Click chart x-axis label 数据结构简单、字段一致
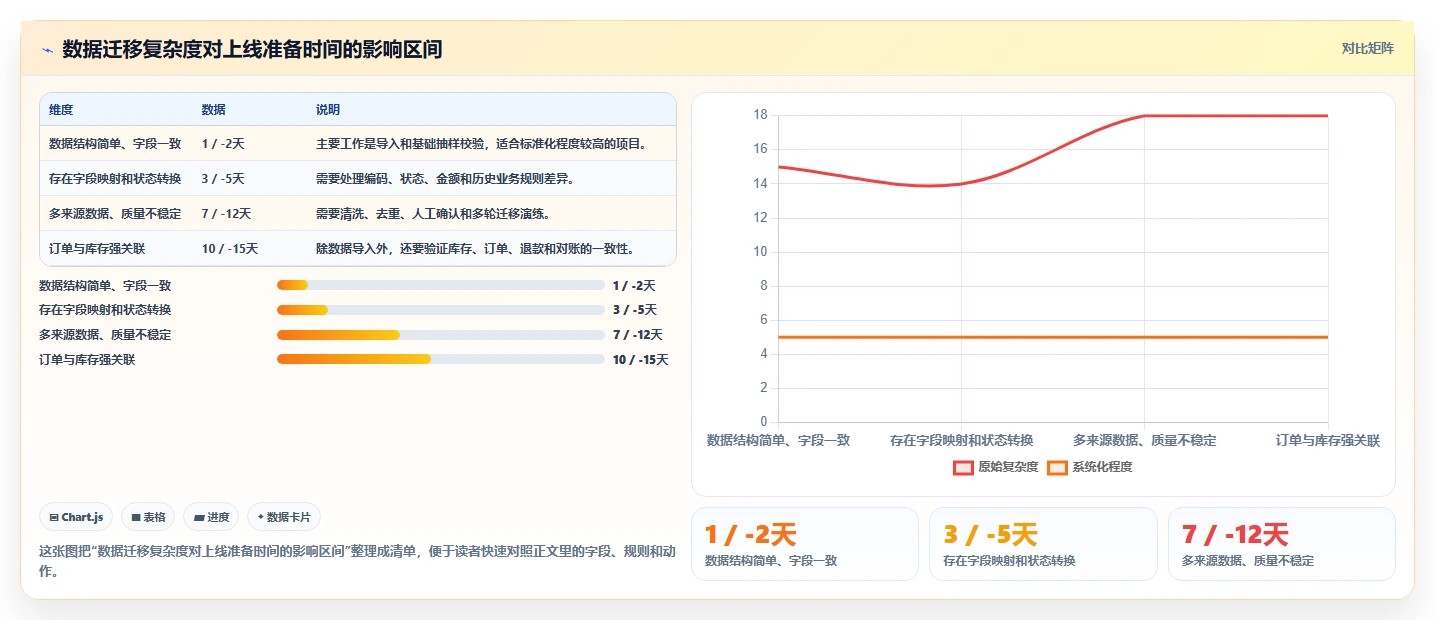This screenshot has height=620, width=1435. (778, 440)
